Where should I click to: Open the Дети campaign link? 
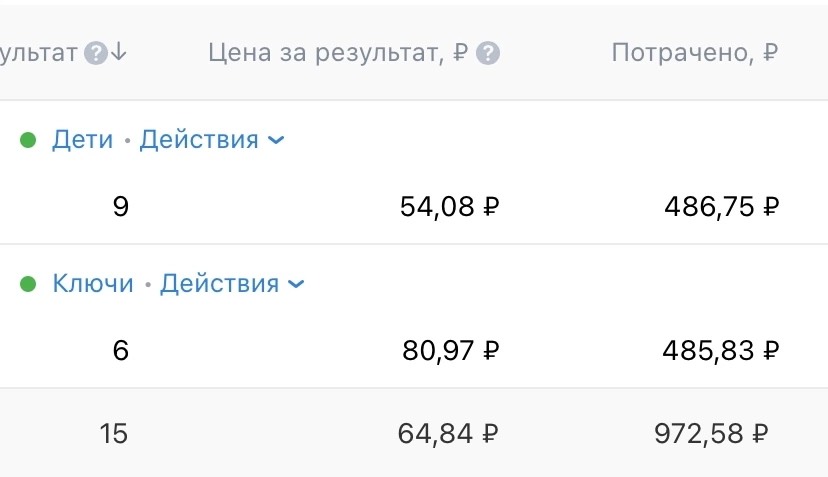82,140
